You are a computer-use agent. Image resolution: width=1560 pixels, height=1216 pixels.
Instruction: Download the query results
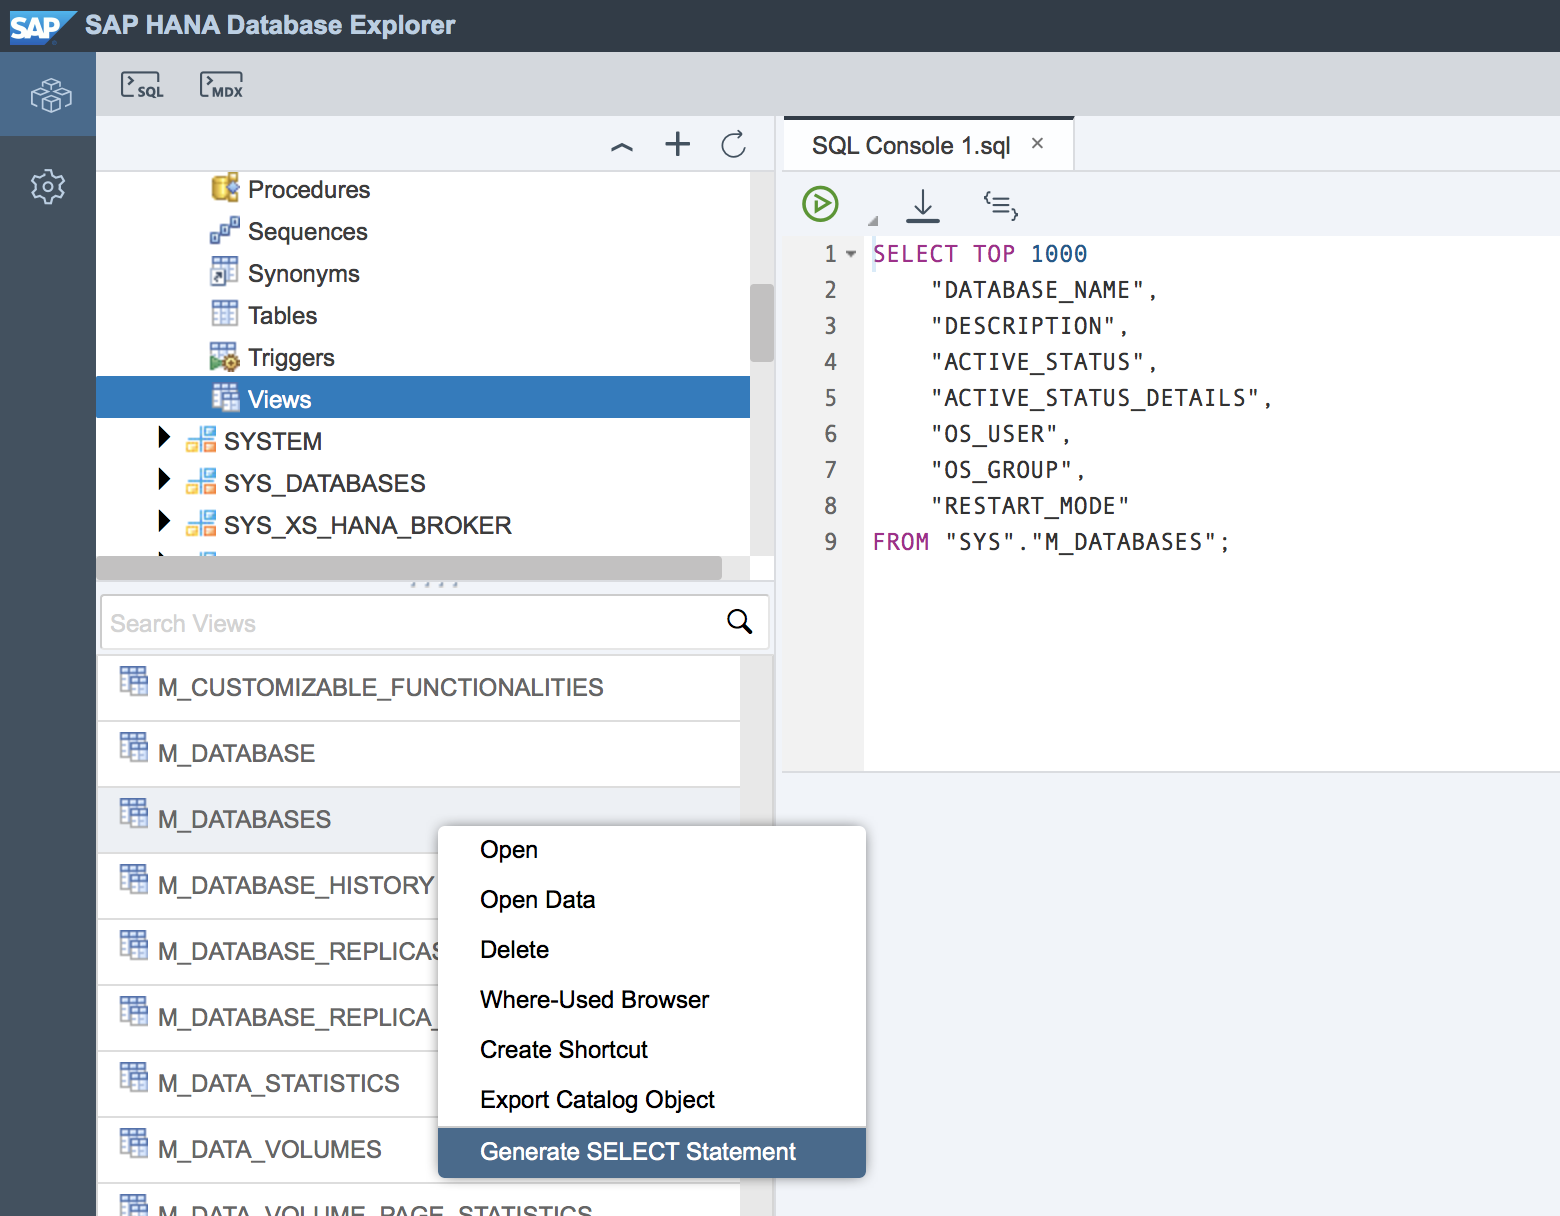(922, 205)
